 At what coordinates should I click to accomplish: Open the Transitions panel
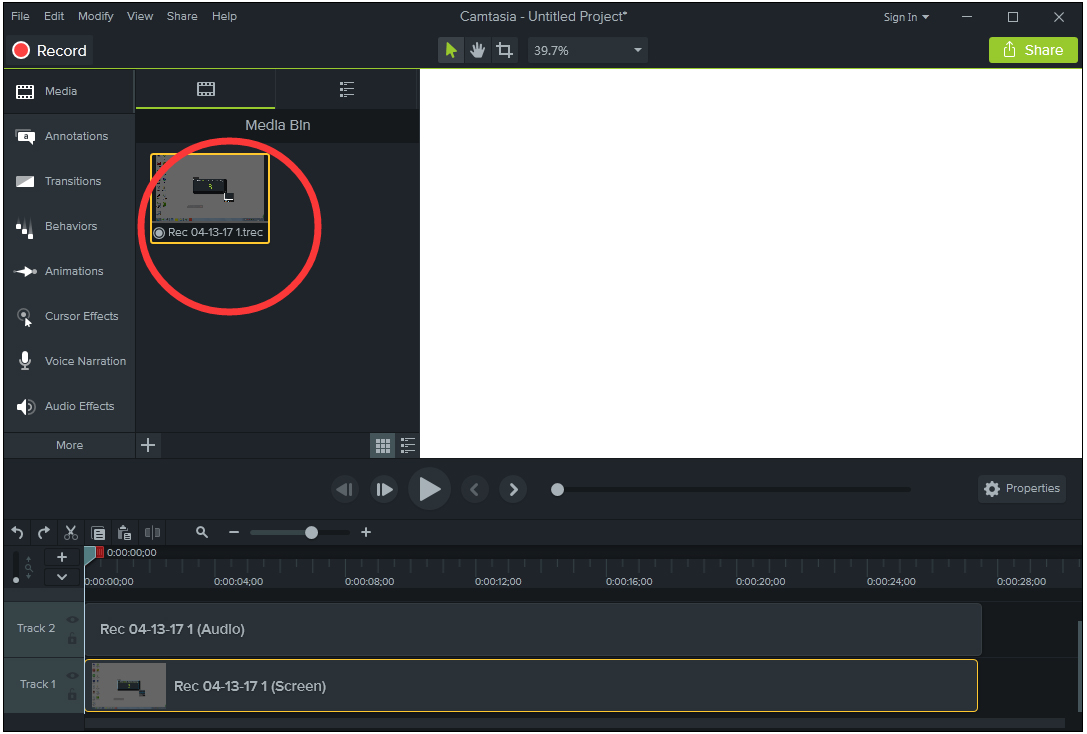click(69, 182)
